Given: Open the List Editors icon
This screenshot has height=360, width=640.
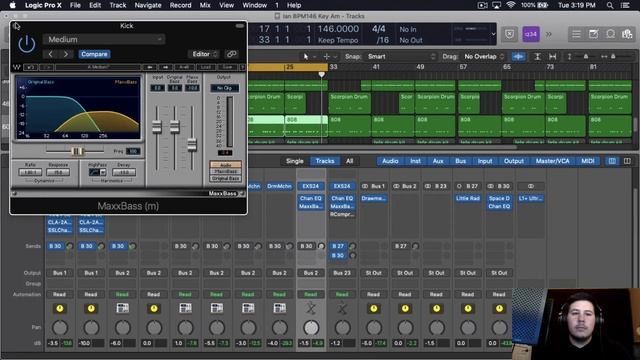Looking at the screenshot, I should coord(576,34).
